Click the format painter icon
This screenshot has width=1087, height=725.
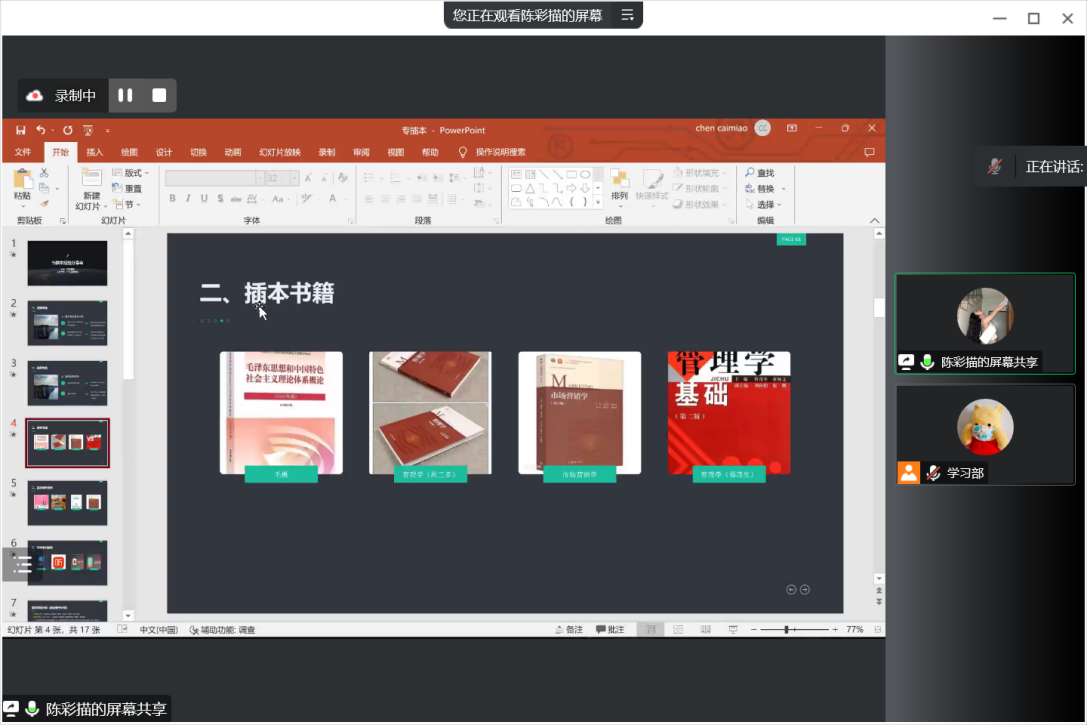[x=44, y=204]
